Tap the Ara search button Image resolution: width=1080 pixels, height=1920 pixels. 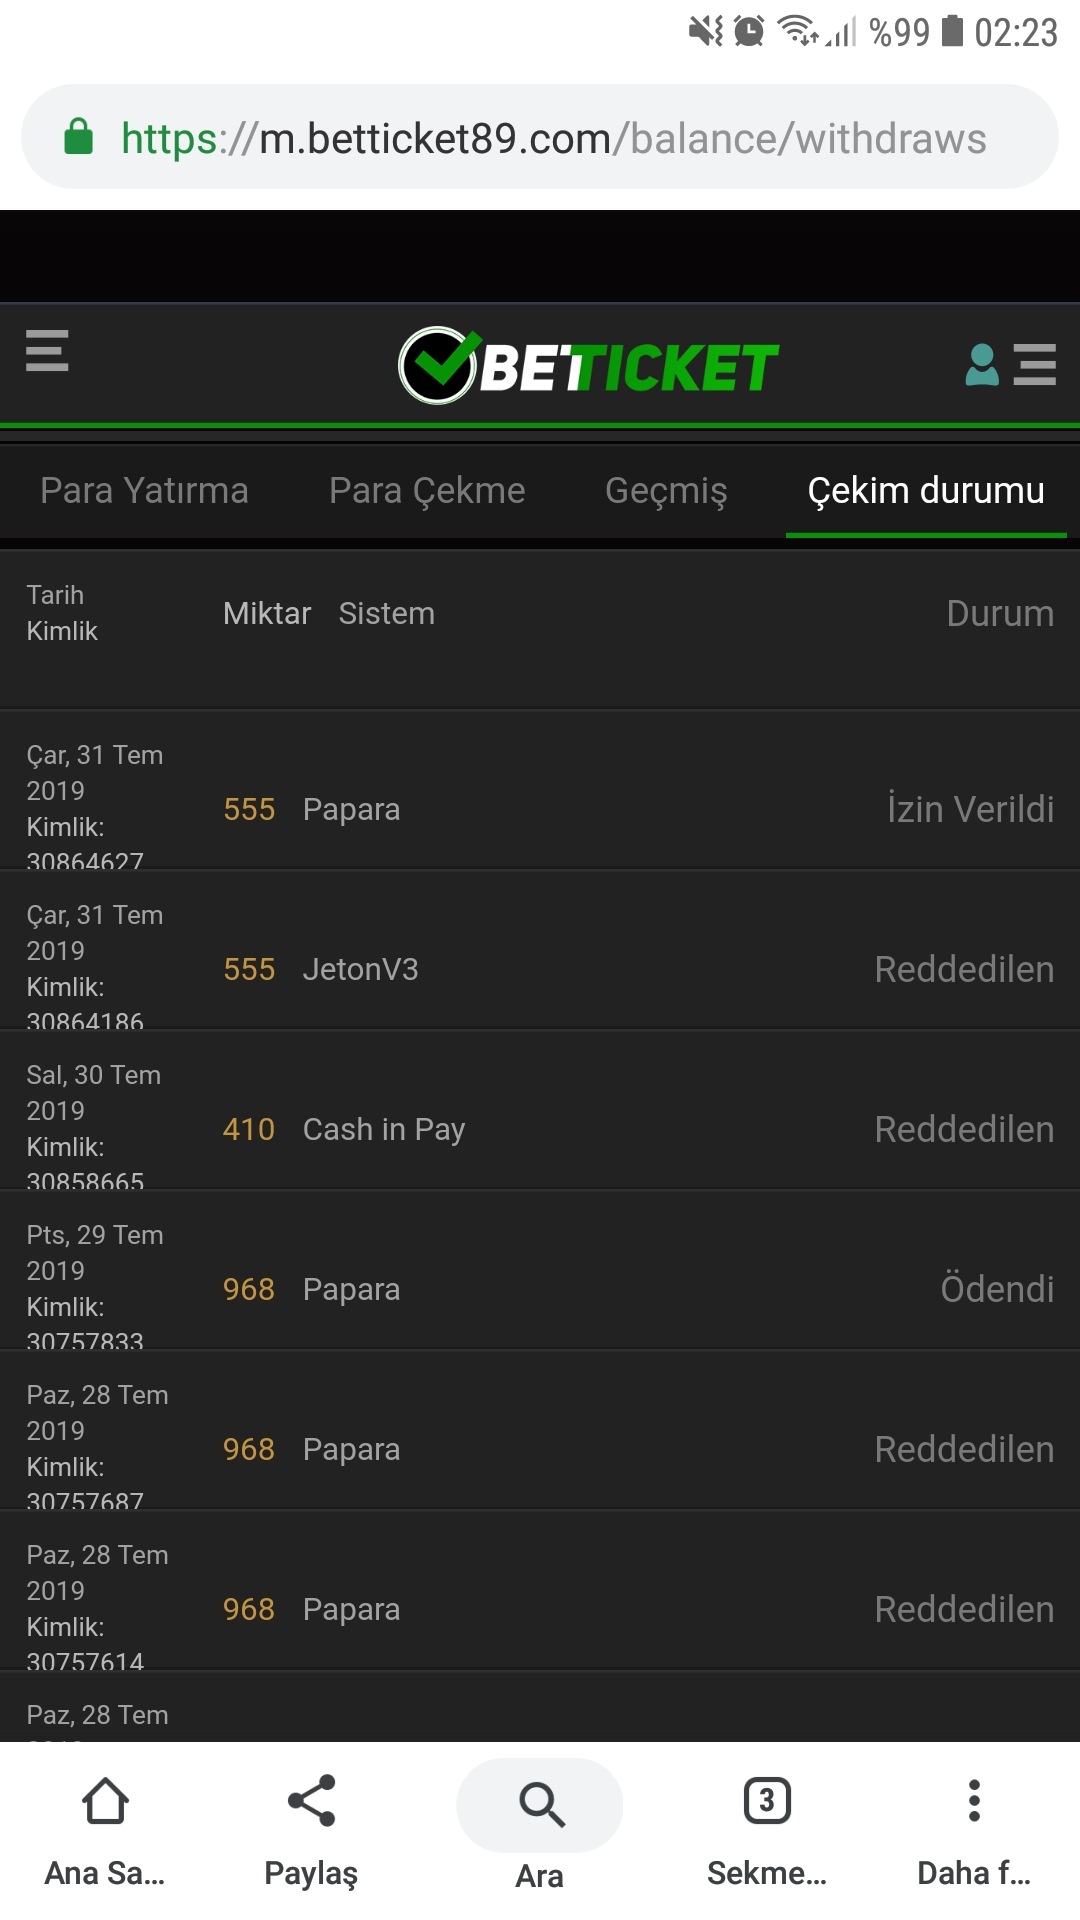[x=540, y=1829]
